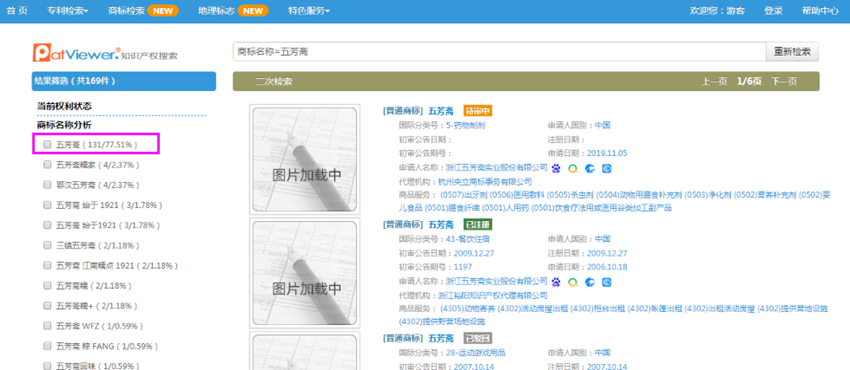Click Baidu paw icon in registered 已注册 result

[556, 282]
